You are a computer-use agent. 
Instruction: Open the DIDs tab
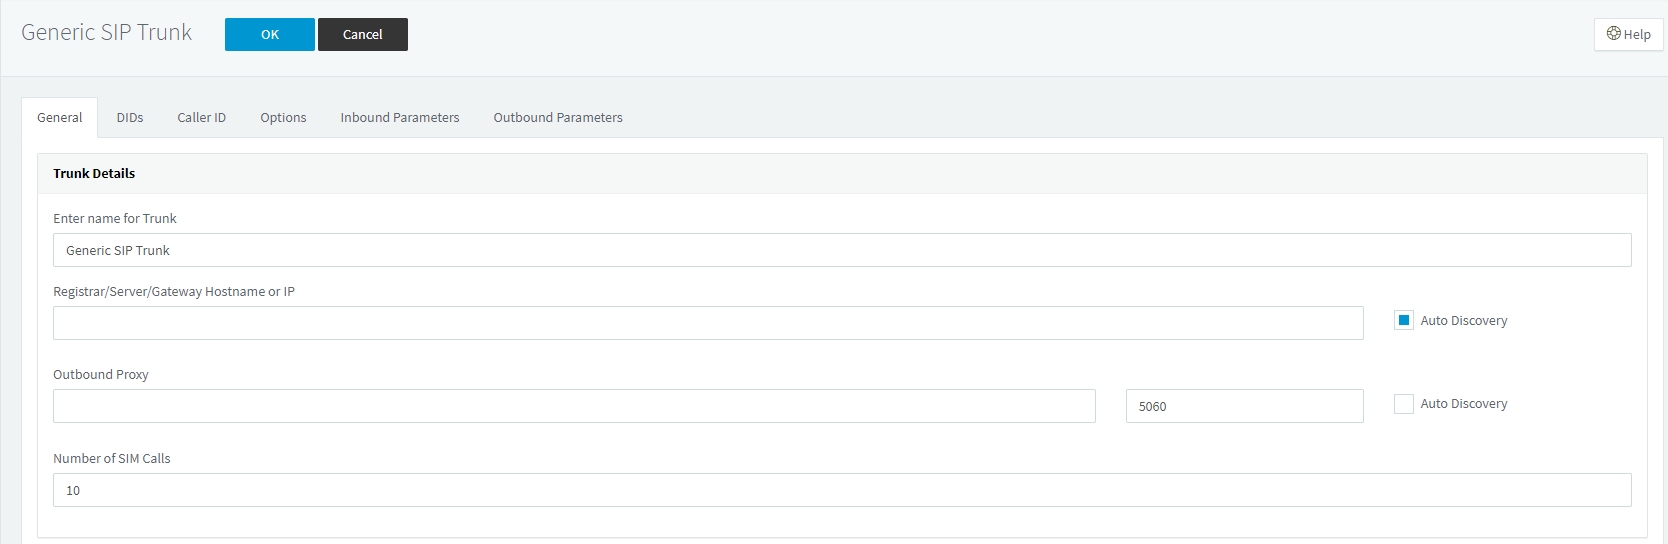[x=130, y=117]
